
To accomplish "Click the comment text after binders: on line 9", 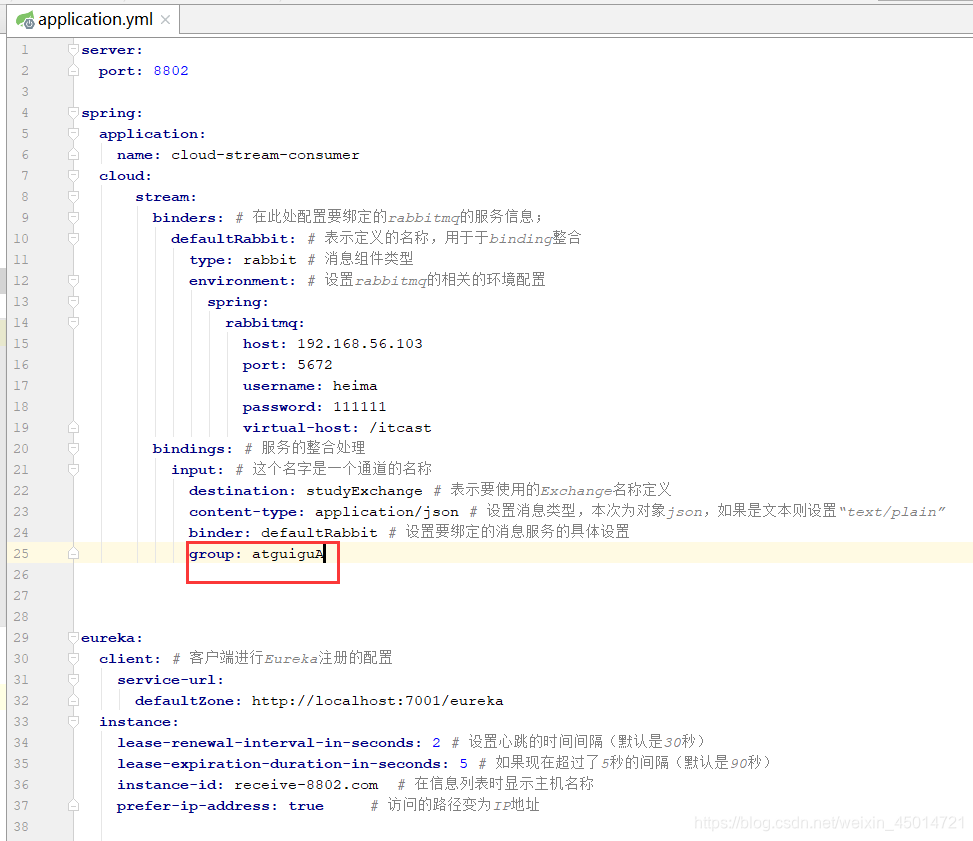I will [x=390, y=217].
